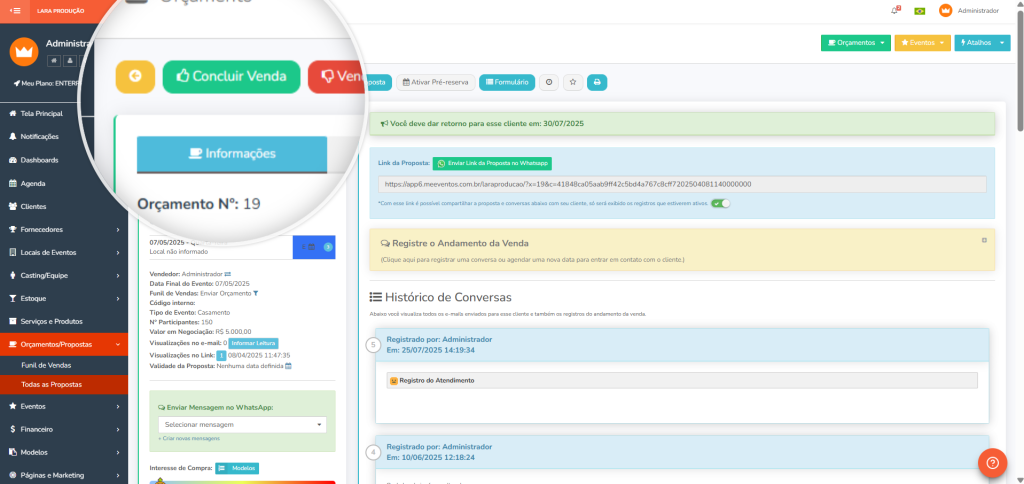Open the Atalhos blue dropdown in the header
The height and width of the screenshot is (484, 1024).
pos(982,42)
